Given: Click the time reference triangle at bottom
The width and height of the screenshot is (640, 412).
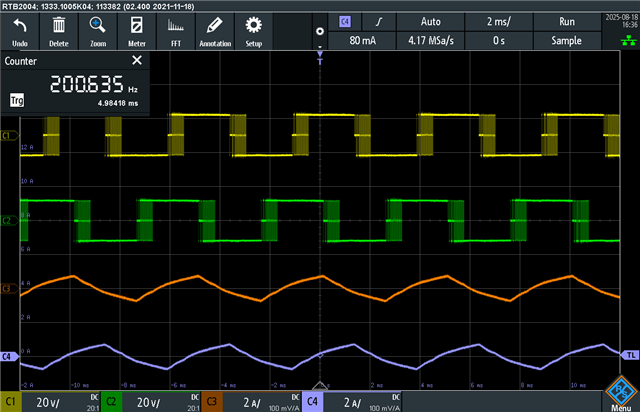Looking at the screenshot, I should (320, 385).
